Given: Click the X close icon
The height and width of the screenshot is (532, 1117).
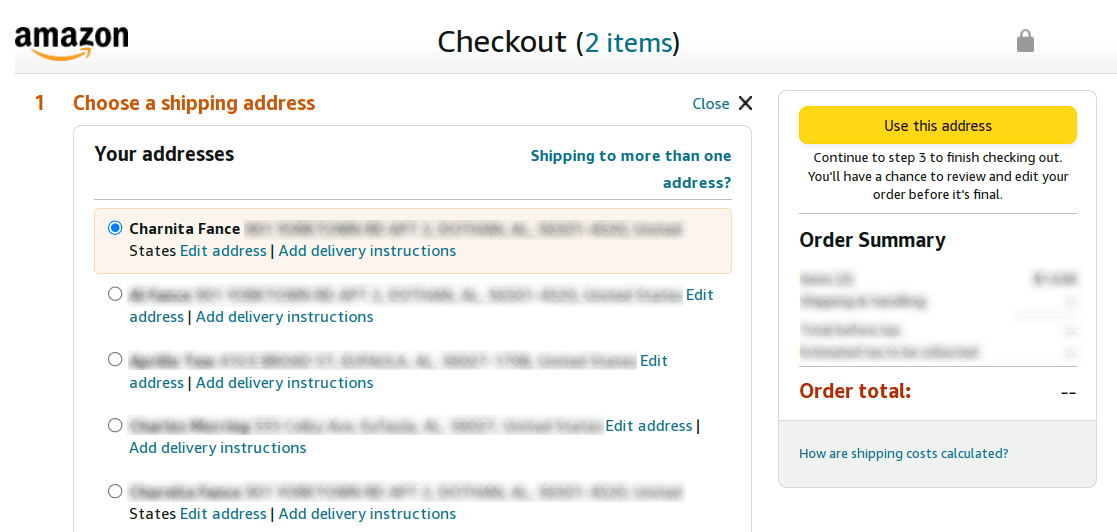Looking at the screenshot, I should [x=745, y=103].
